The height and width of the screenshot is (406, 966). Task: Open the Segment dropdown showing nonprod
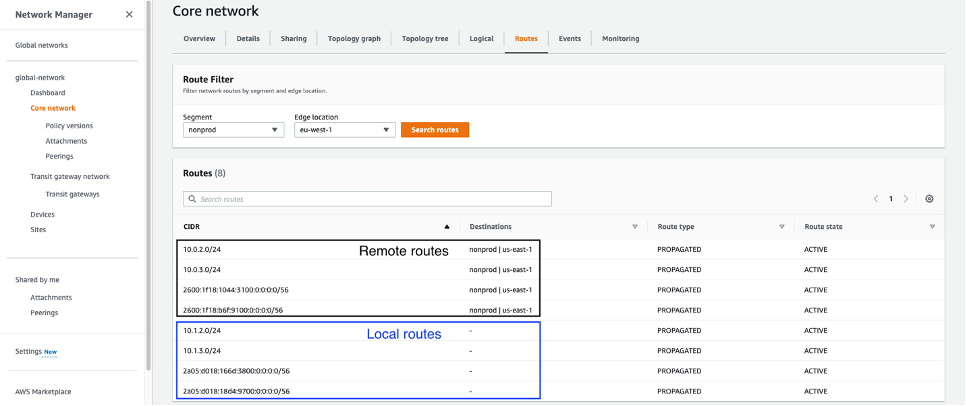point(233,130)
